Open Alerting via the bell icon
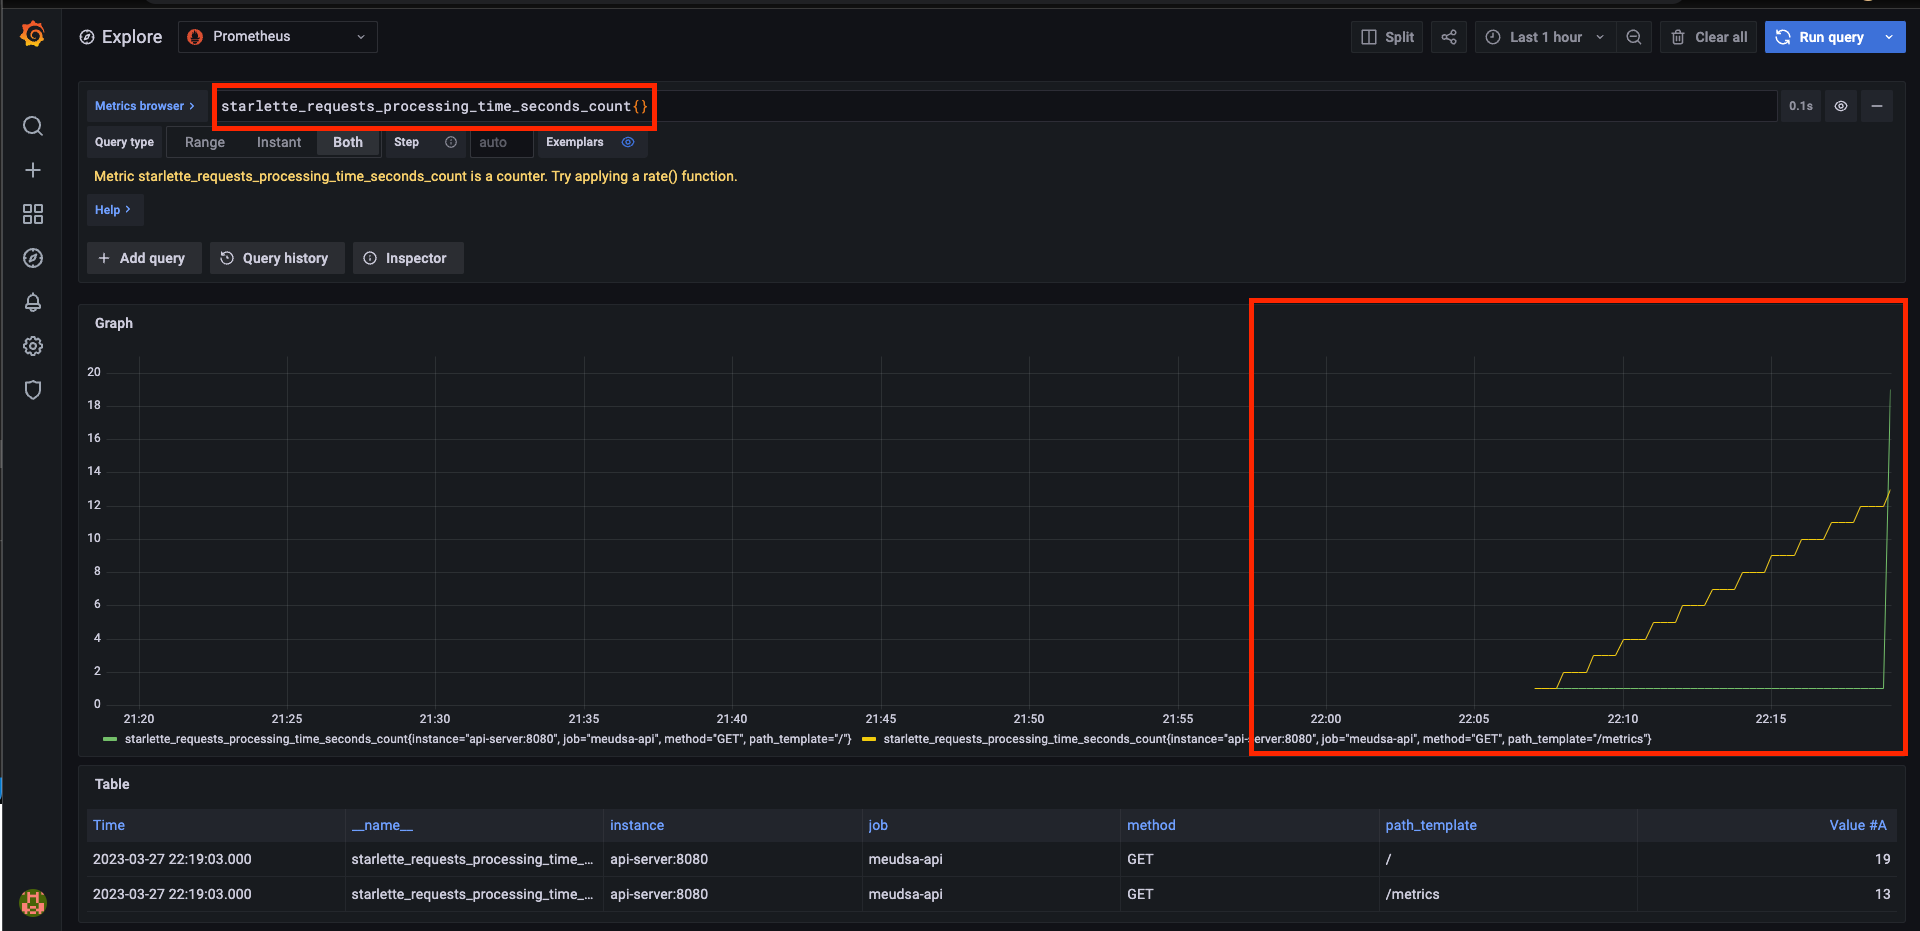 (33, 302)
